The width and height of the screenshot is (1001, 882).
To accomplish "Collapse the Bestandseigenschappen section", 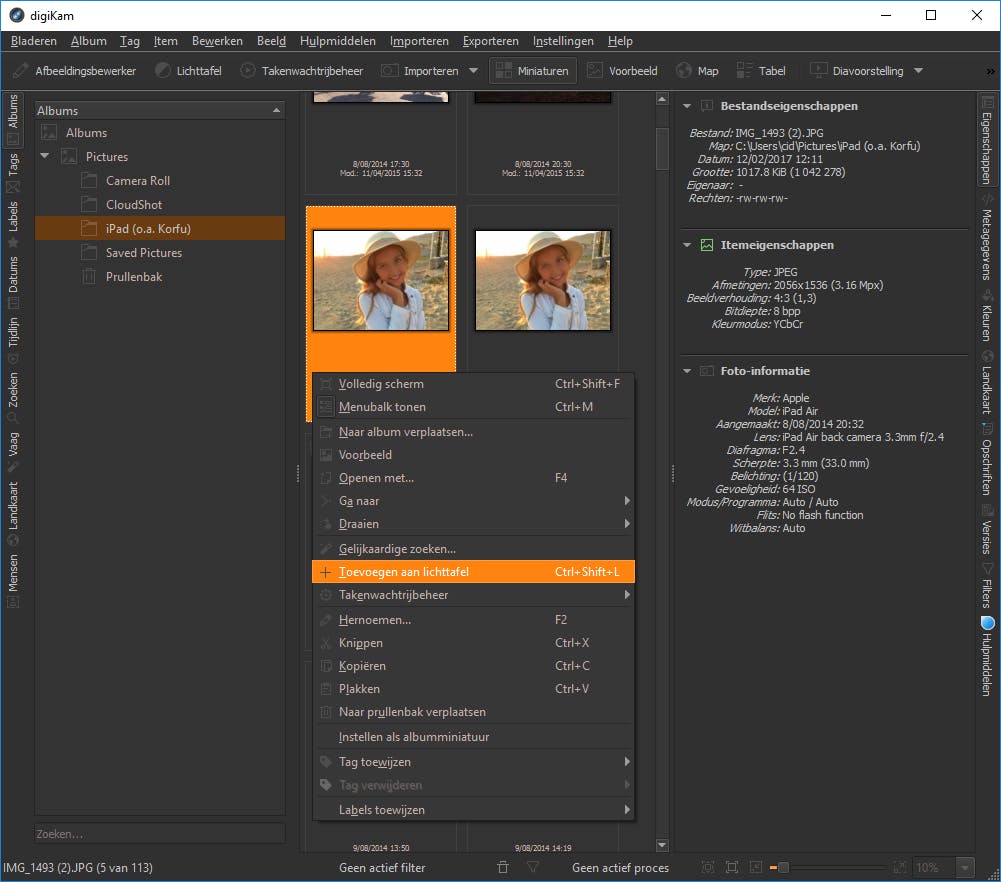I will (x=687, y=106).
